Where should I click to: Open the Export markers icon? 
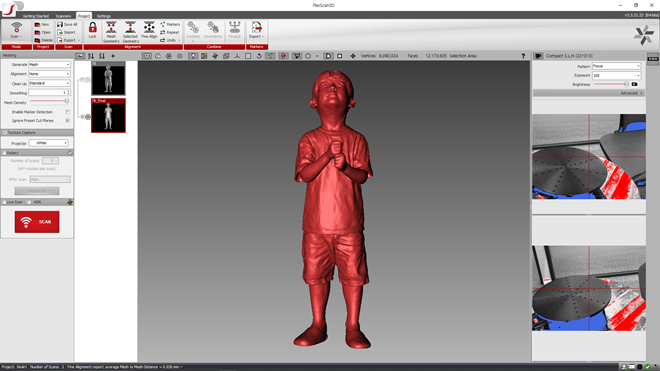tap(256, 30)
